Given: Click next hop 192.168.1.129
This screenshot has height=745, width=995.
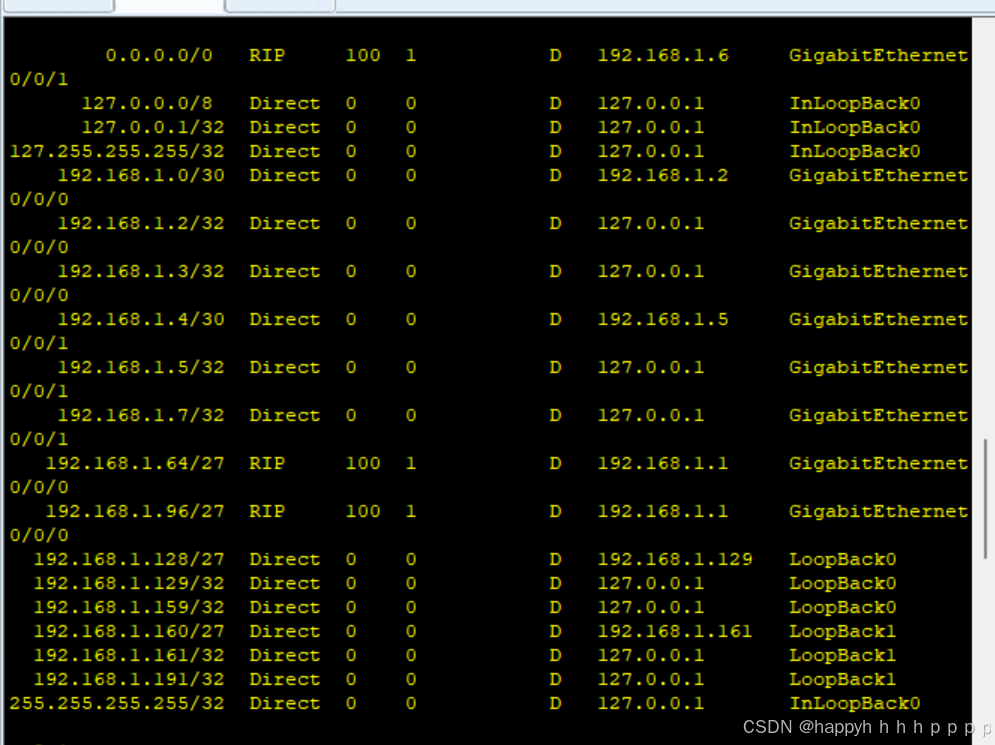Looking at the screenshot, I should (x=675, y=559).
